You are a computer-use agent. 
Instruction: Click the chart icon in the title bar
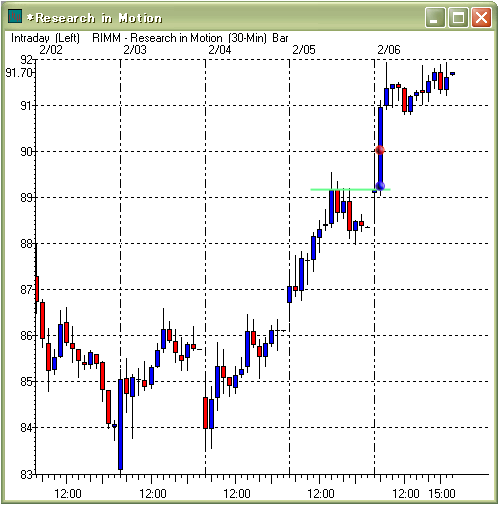coord(15,16)
